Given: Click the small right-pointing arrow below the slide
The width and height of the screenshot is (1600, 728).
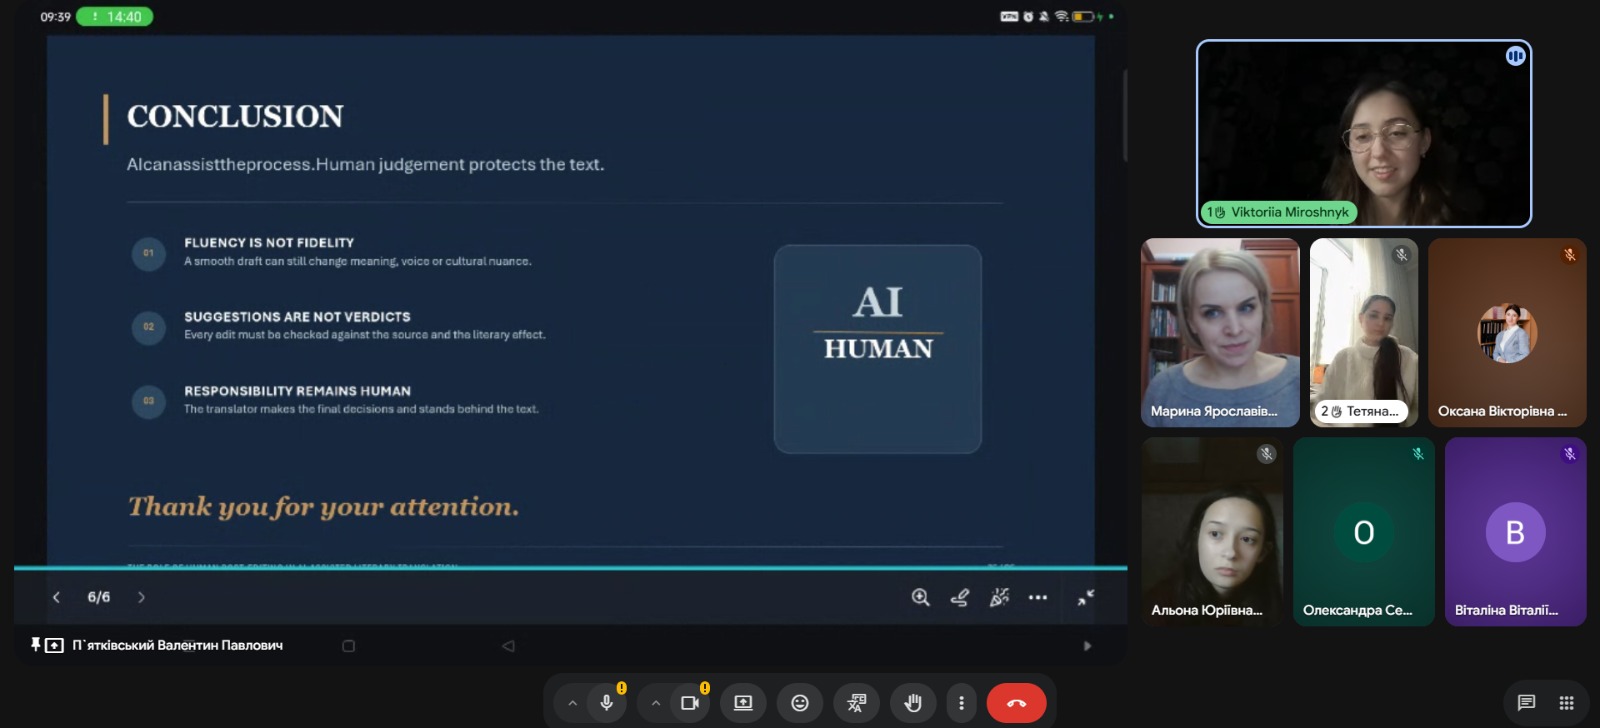Looking at the screenshot, I should click(x=1087, y=646).
